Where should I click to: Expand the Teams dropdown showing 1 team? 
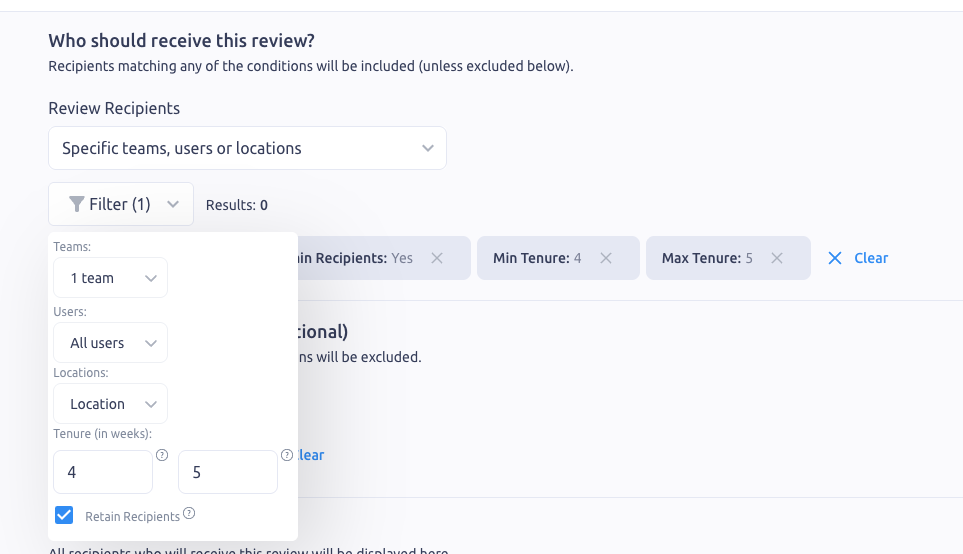(110, 278)
